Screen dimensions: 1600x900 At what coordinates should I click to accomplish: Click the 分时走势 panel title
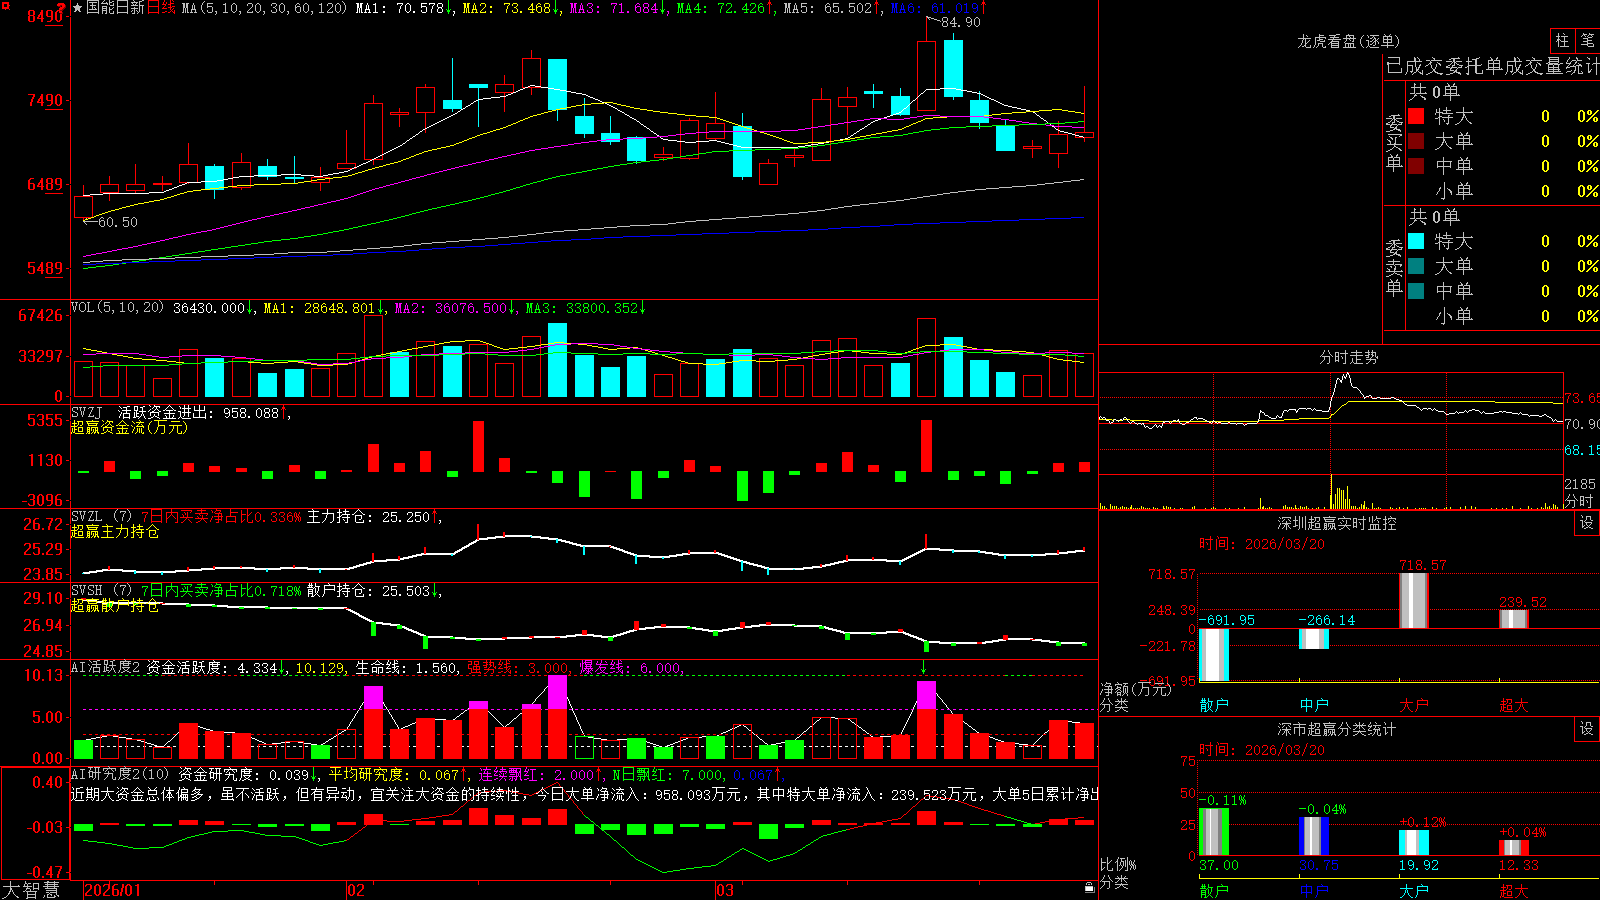(1349, 357)
